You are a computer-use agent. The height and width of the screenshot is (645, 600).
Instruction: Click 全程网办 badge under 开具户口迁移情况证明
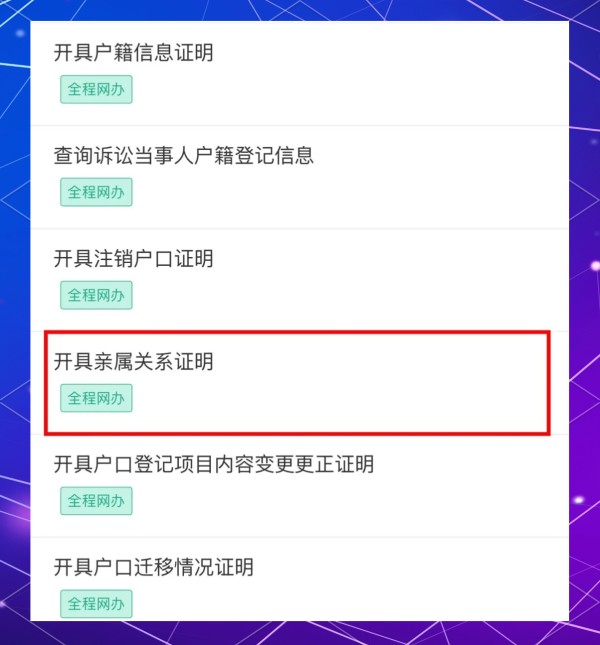96,603
